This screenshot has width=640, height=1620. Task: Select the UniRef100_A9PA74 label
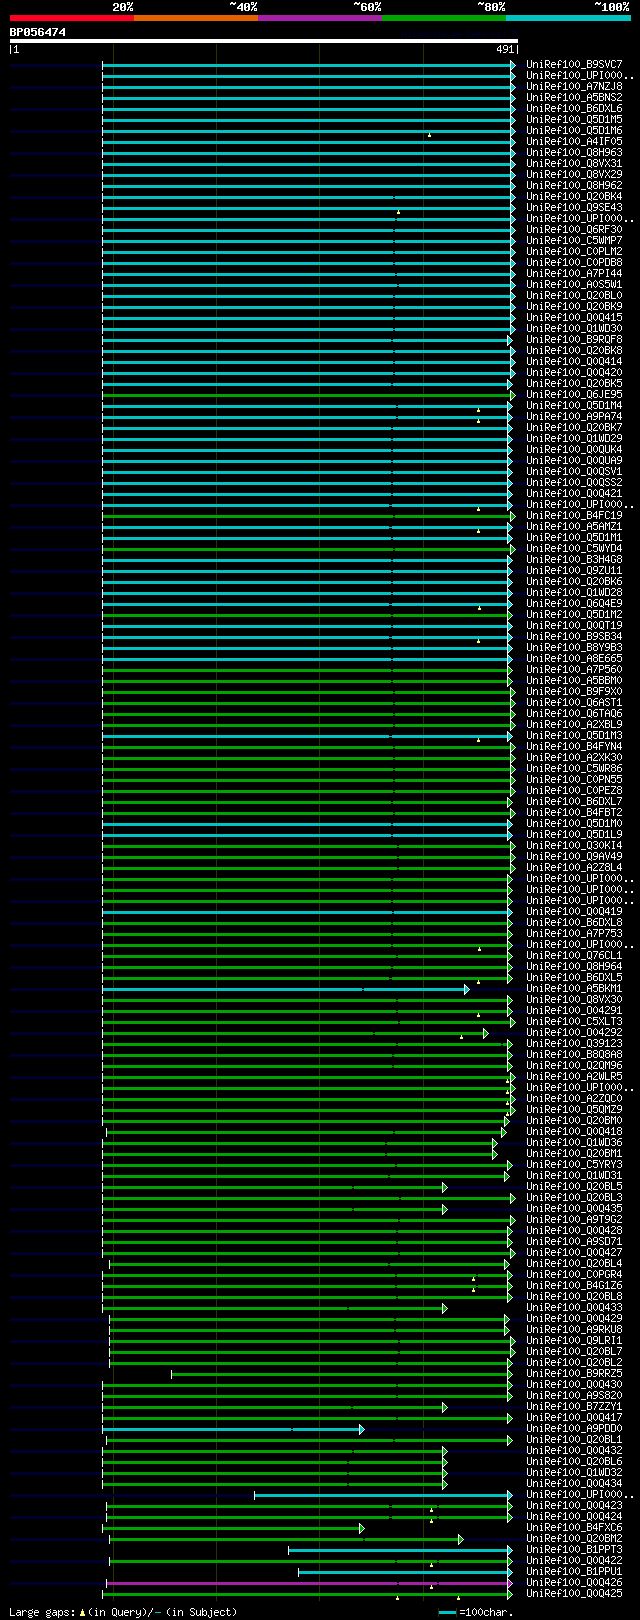coord(574,417)
